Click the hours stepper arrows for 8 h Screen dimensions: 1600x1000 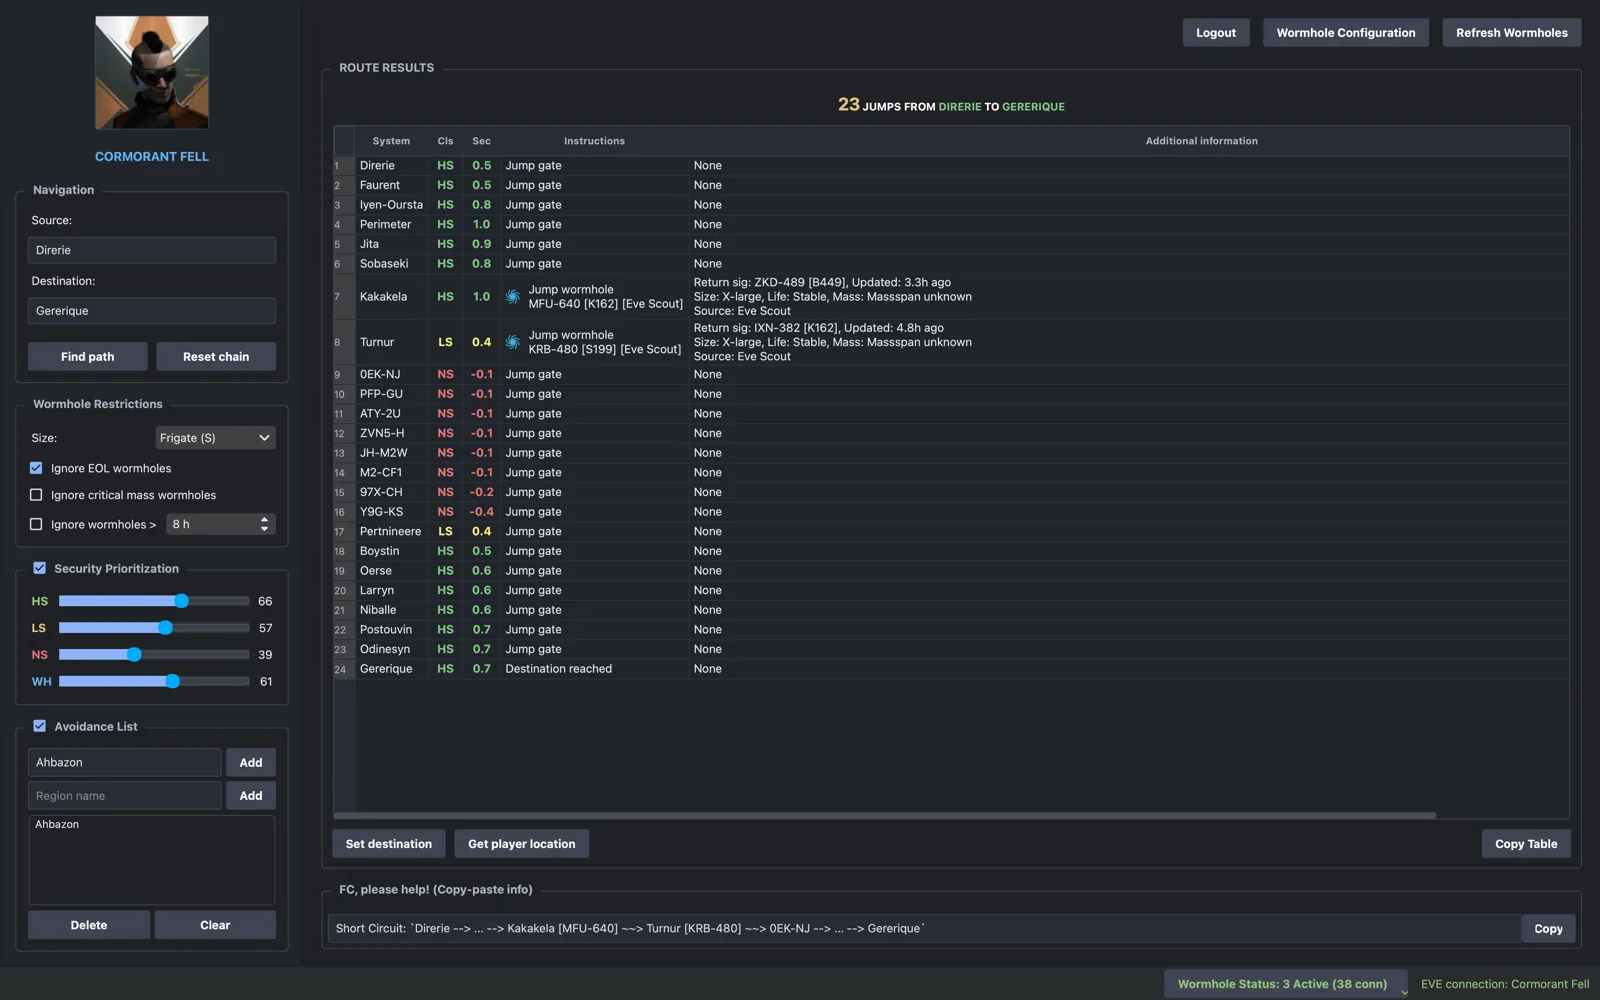pyautogui.click(x=264, y=524)
